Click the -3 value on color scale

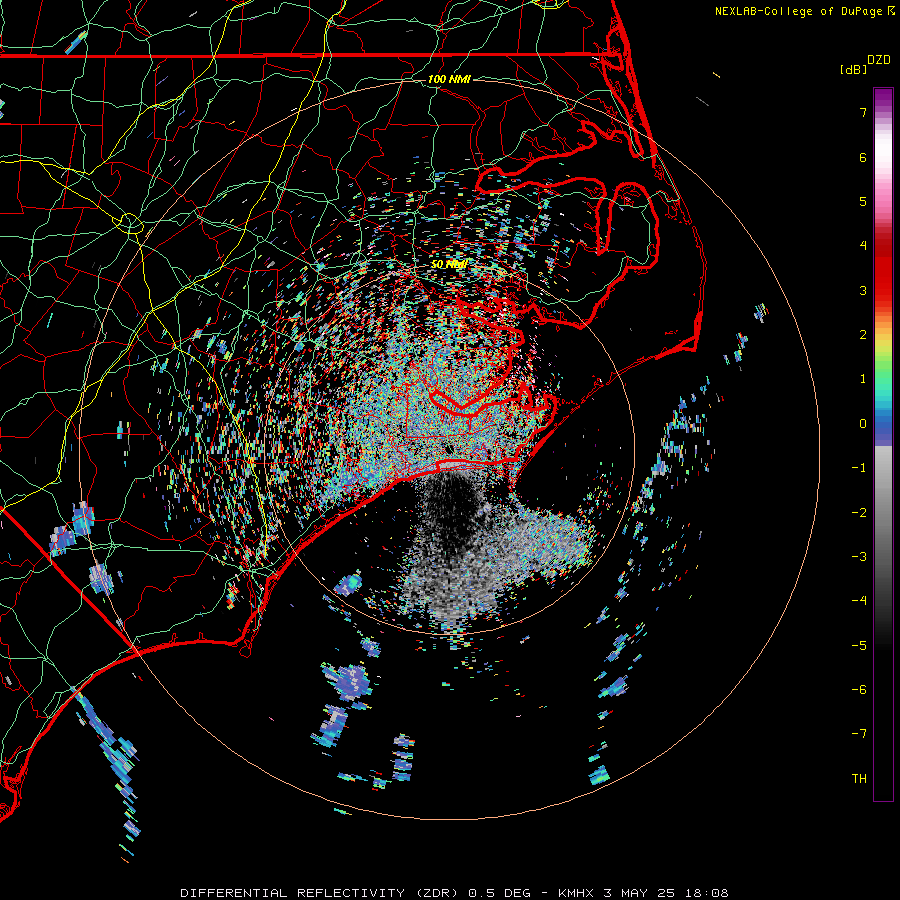pyautogui.click(x=859, y=557)
